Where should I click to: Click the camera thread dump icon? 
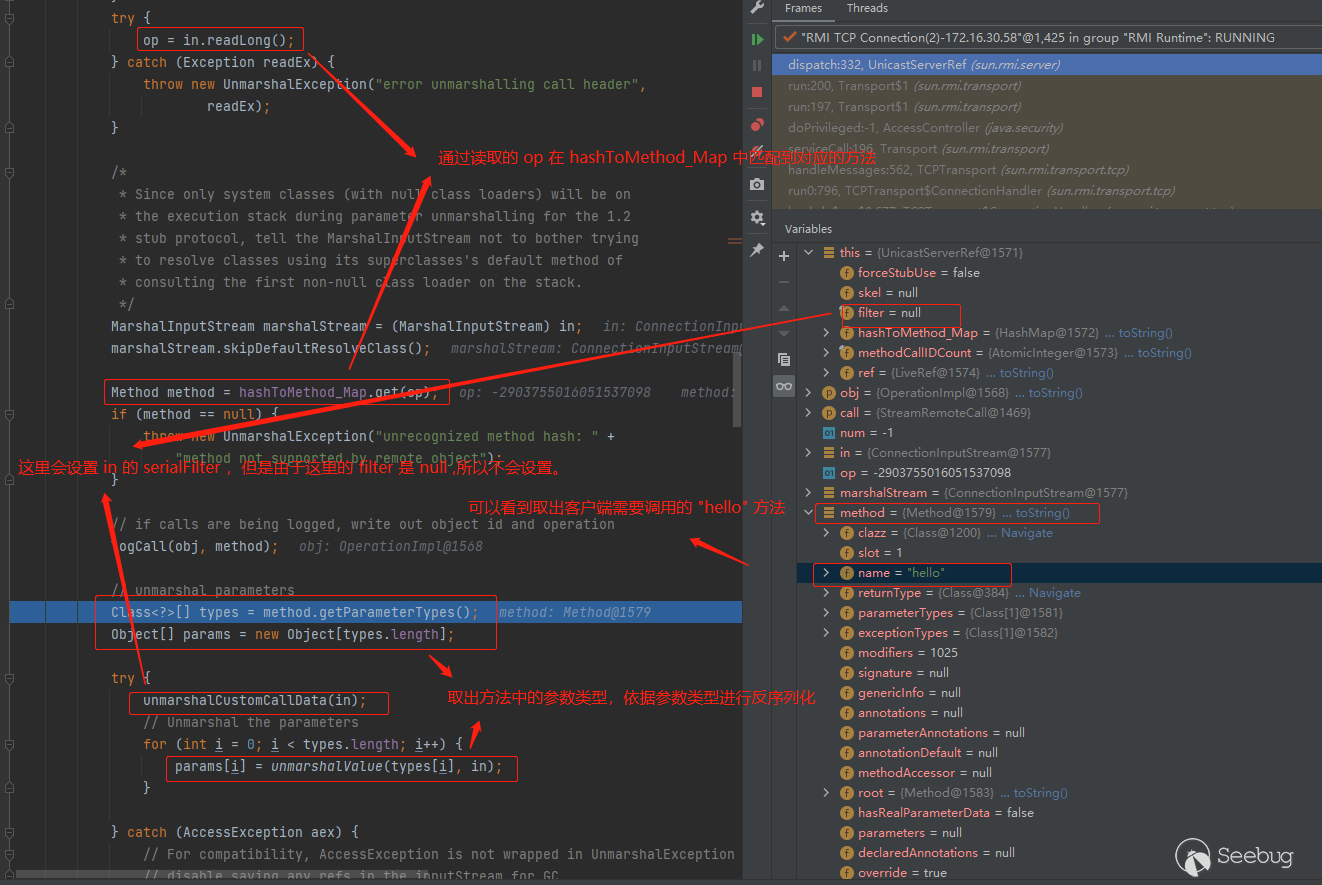(757, 184)
